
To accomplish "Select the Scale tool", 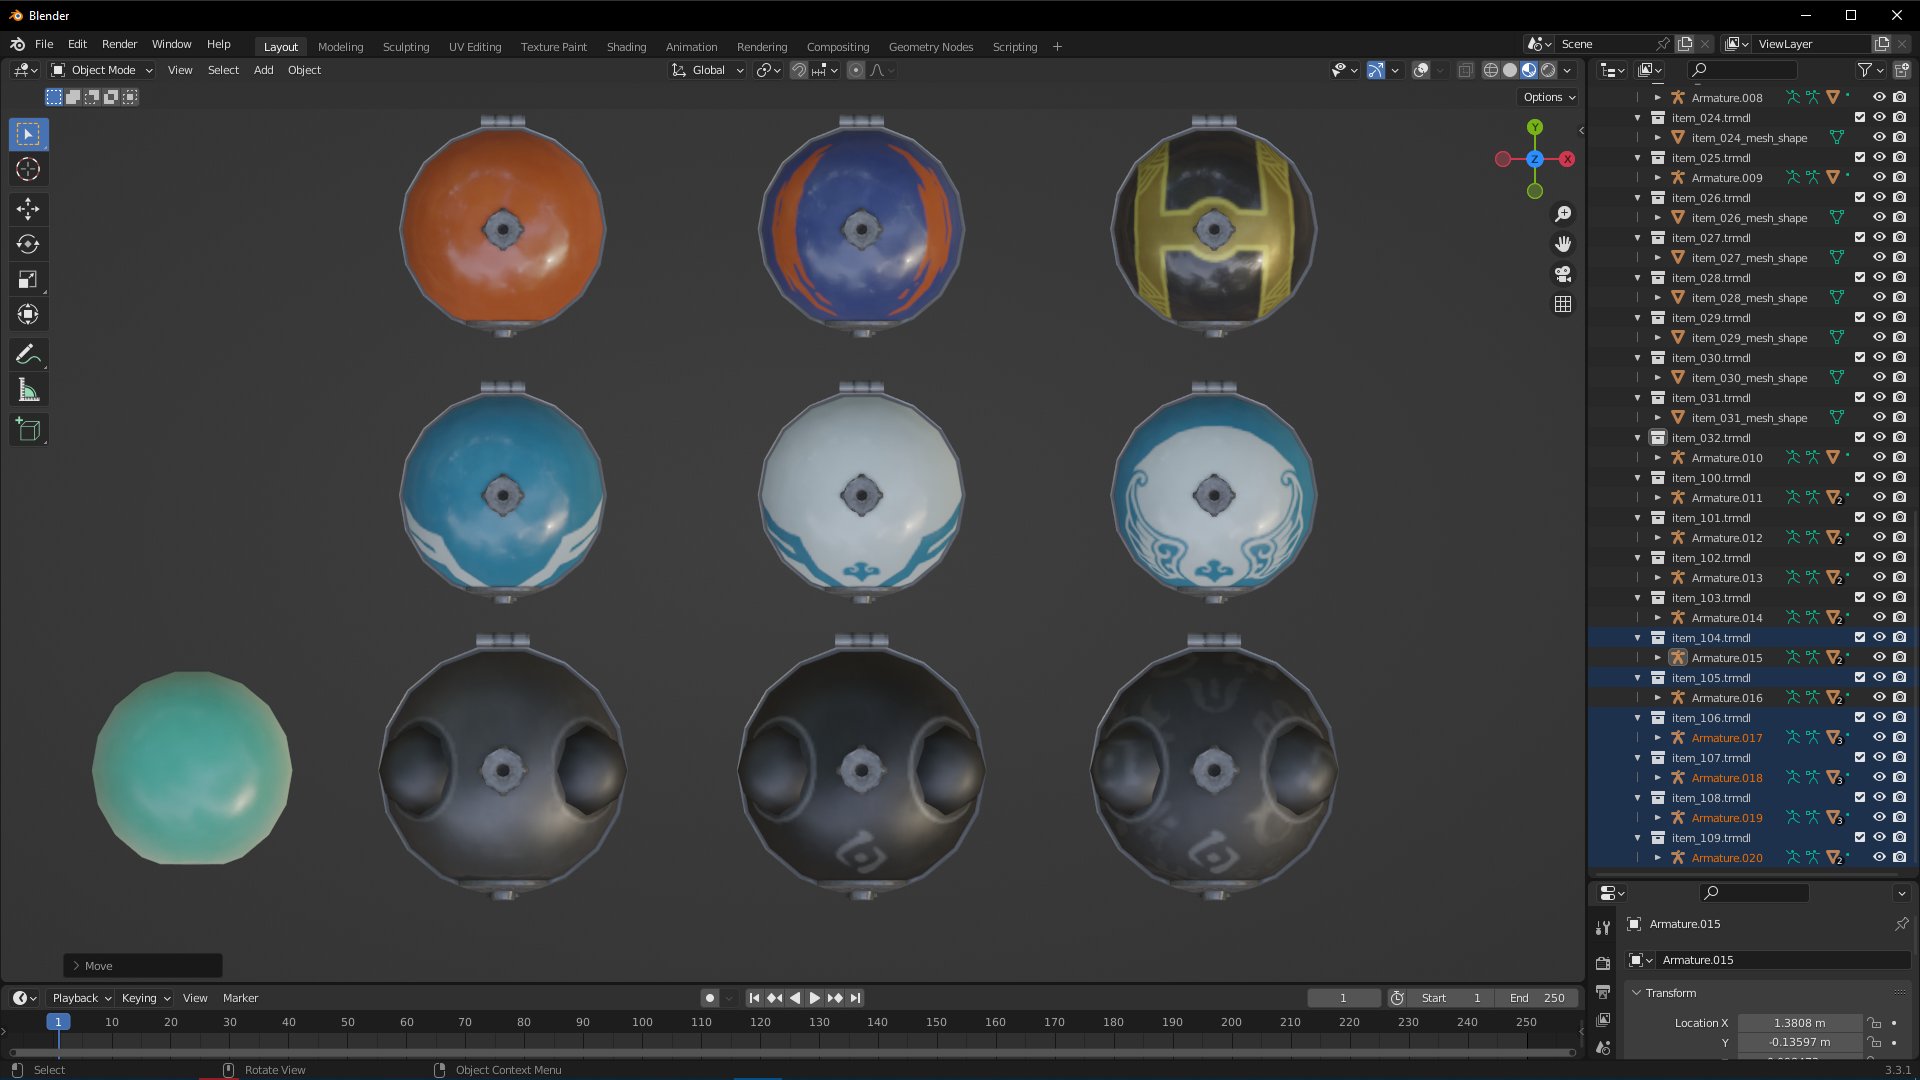I will 28,280.
